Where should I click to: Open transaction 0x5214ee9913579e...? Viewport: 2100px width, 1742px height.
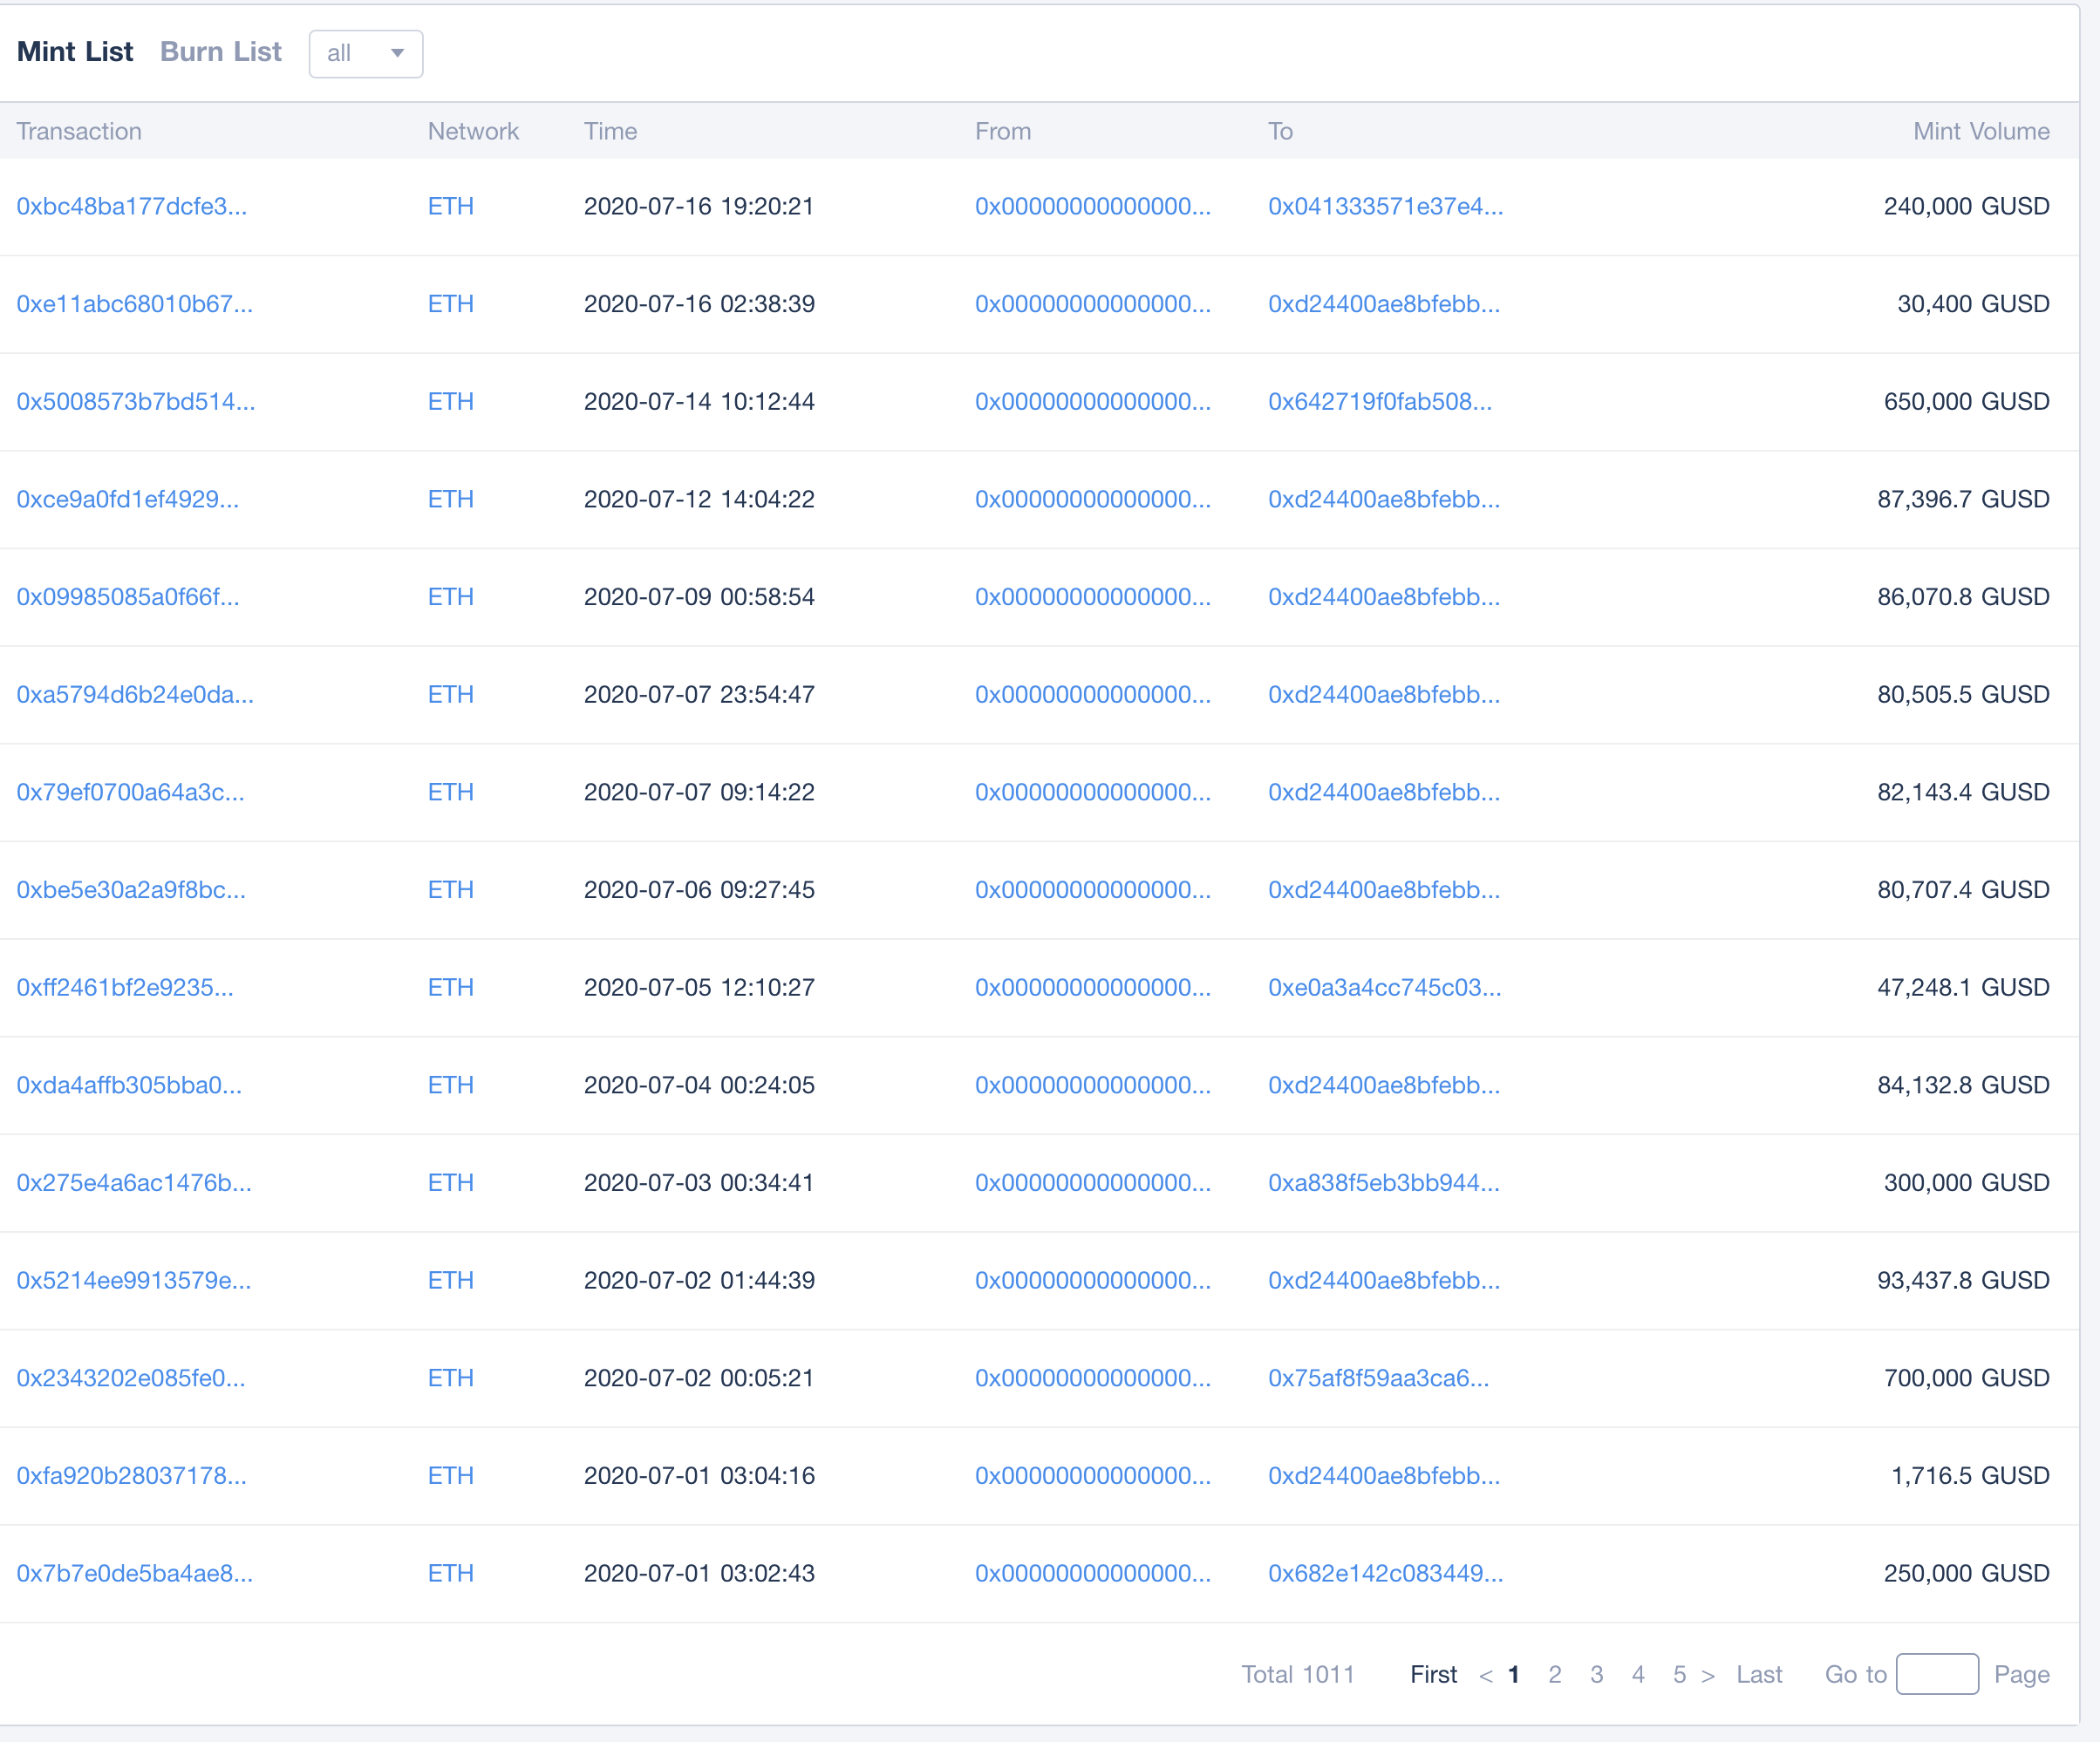(134, 1281)
